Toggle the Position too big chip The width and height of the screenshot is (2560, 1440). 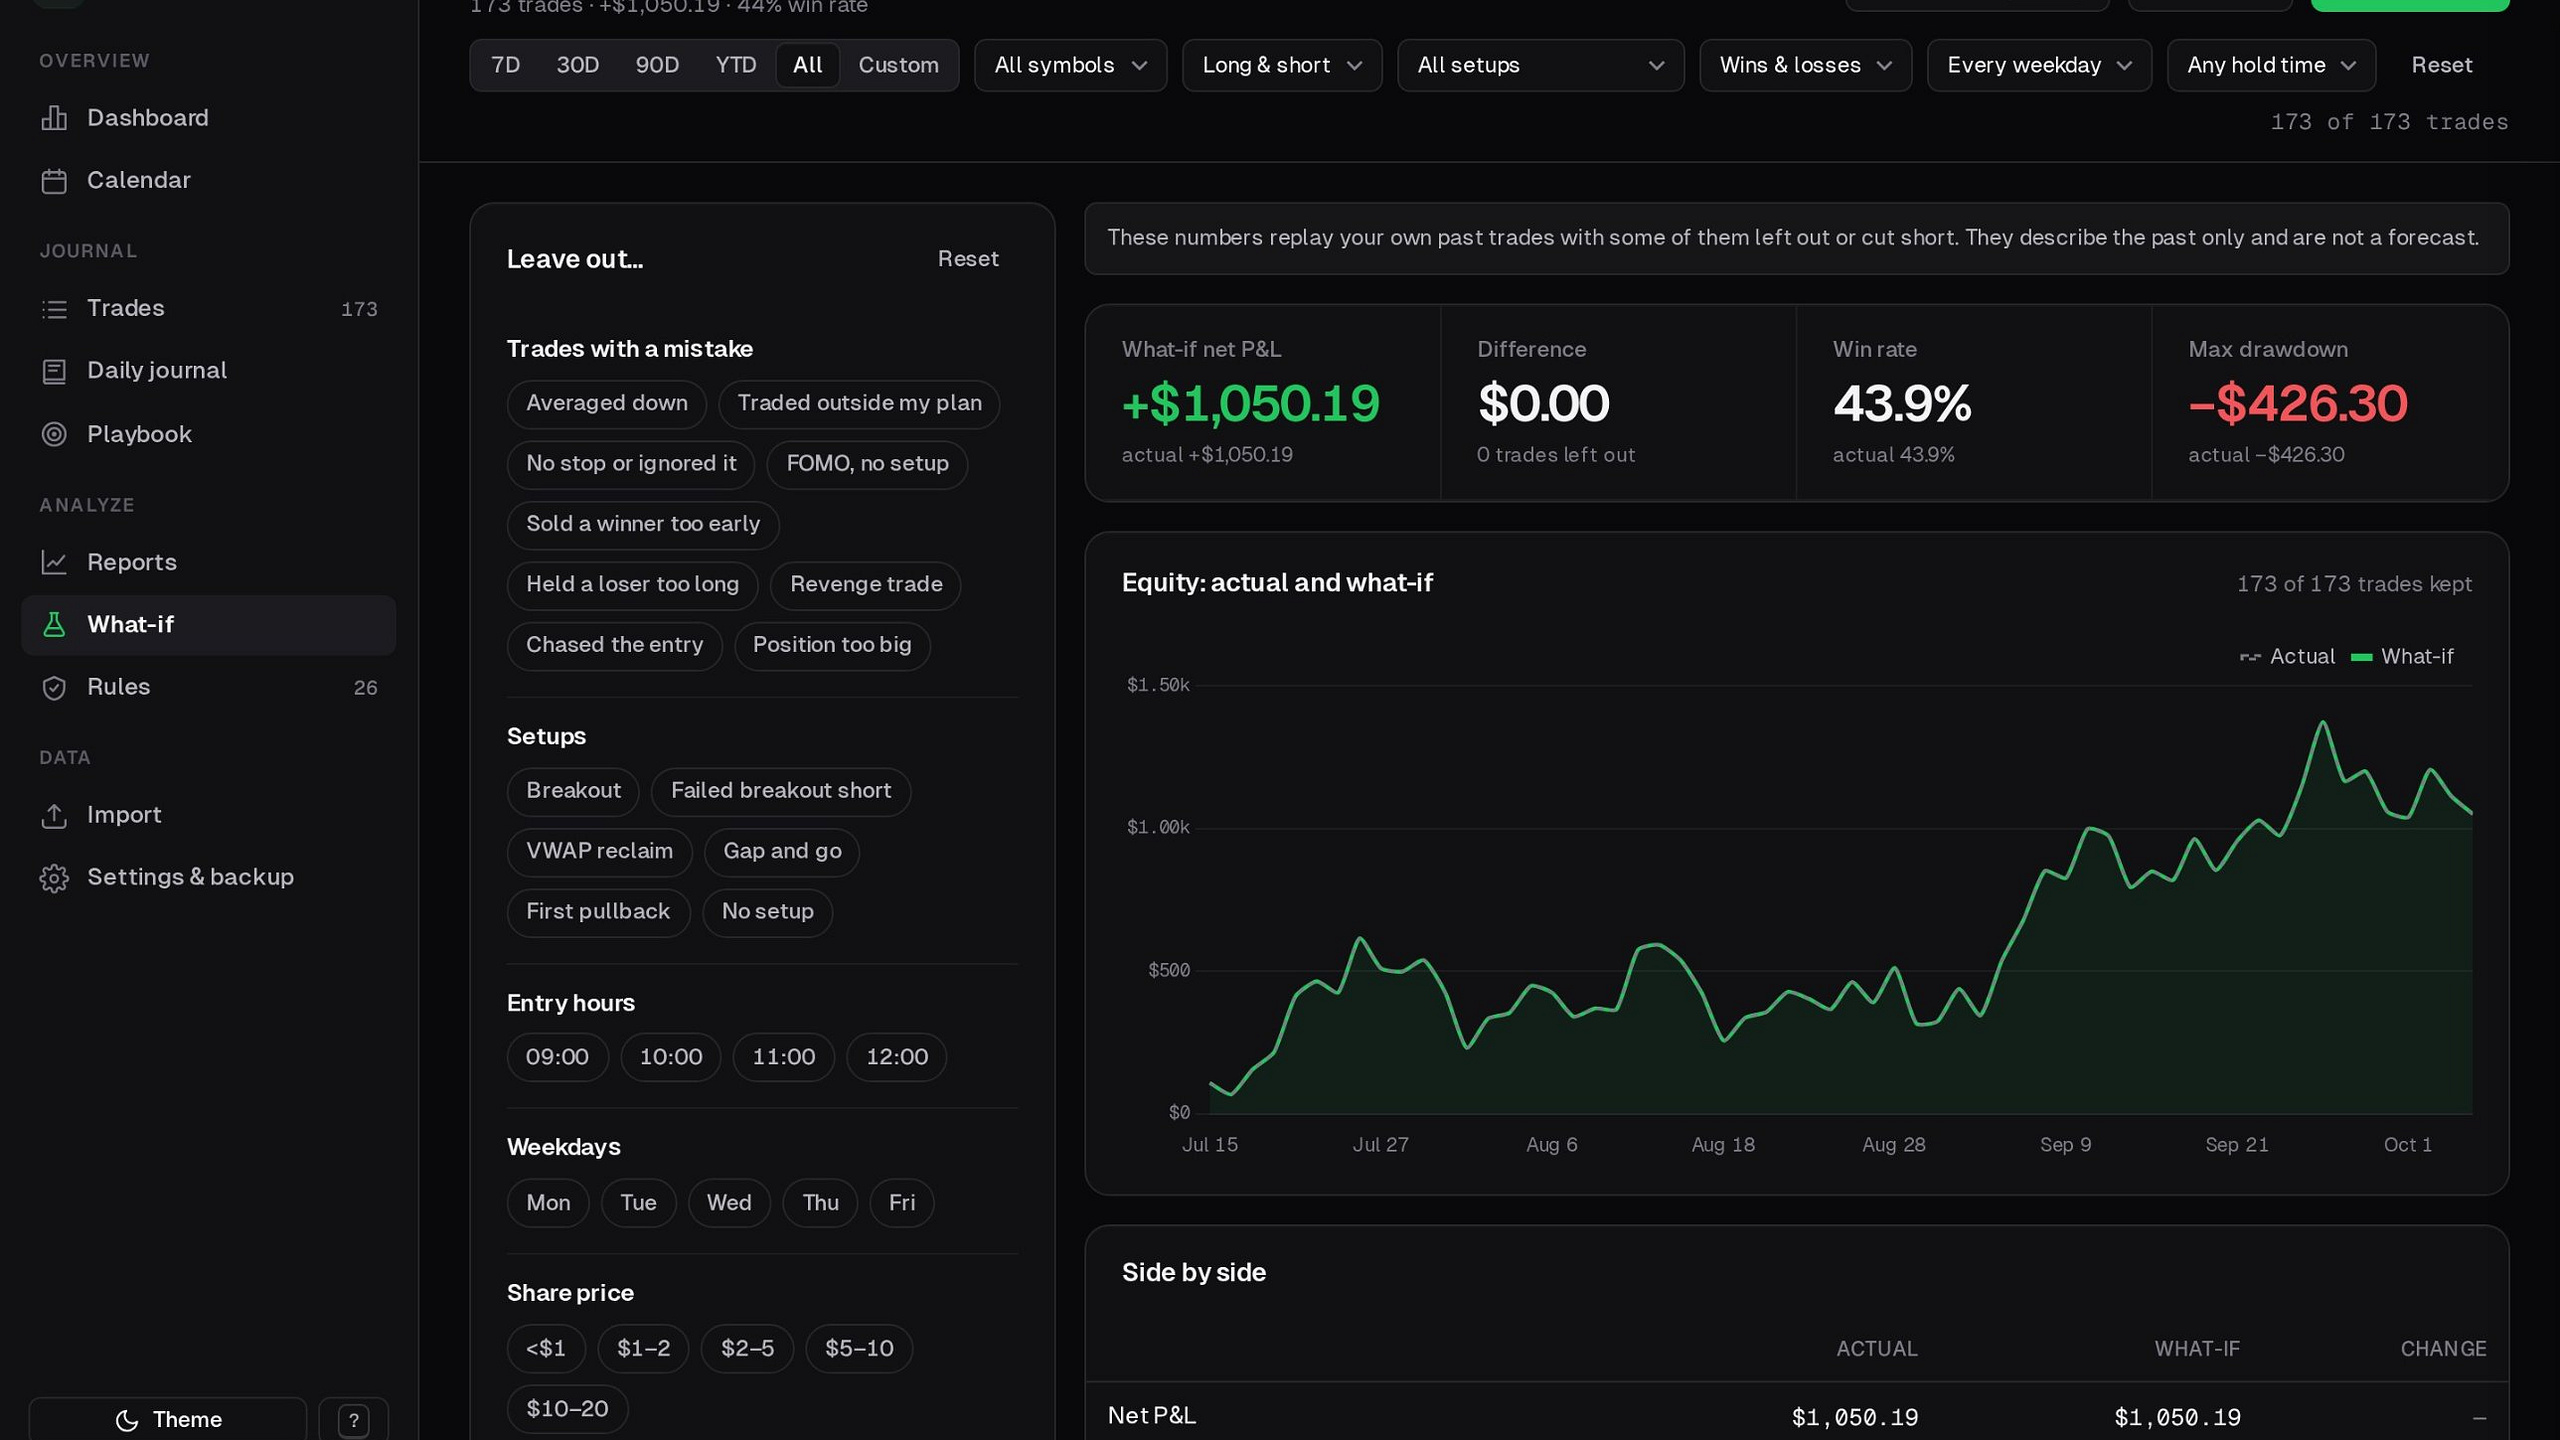point(832,646)
